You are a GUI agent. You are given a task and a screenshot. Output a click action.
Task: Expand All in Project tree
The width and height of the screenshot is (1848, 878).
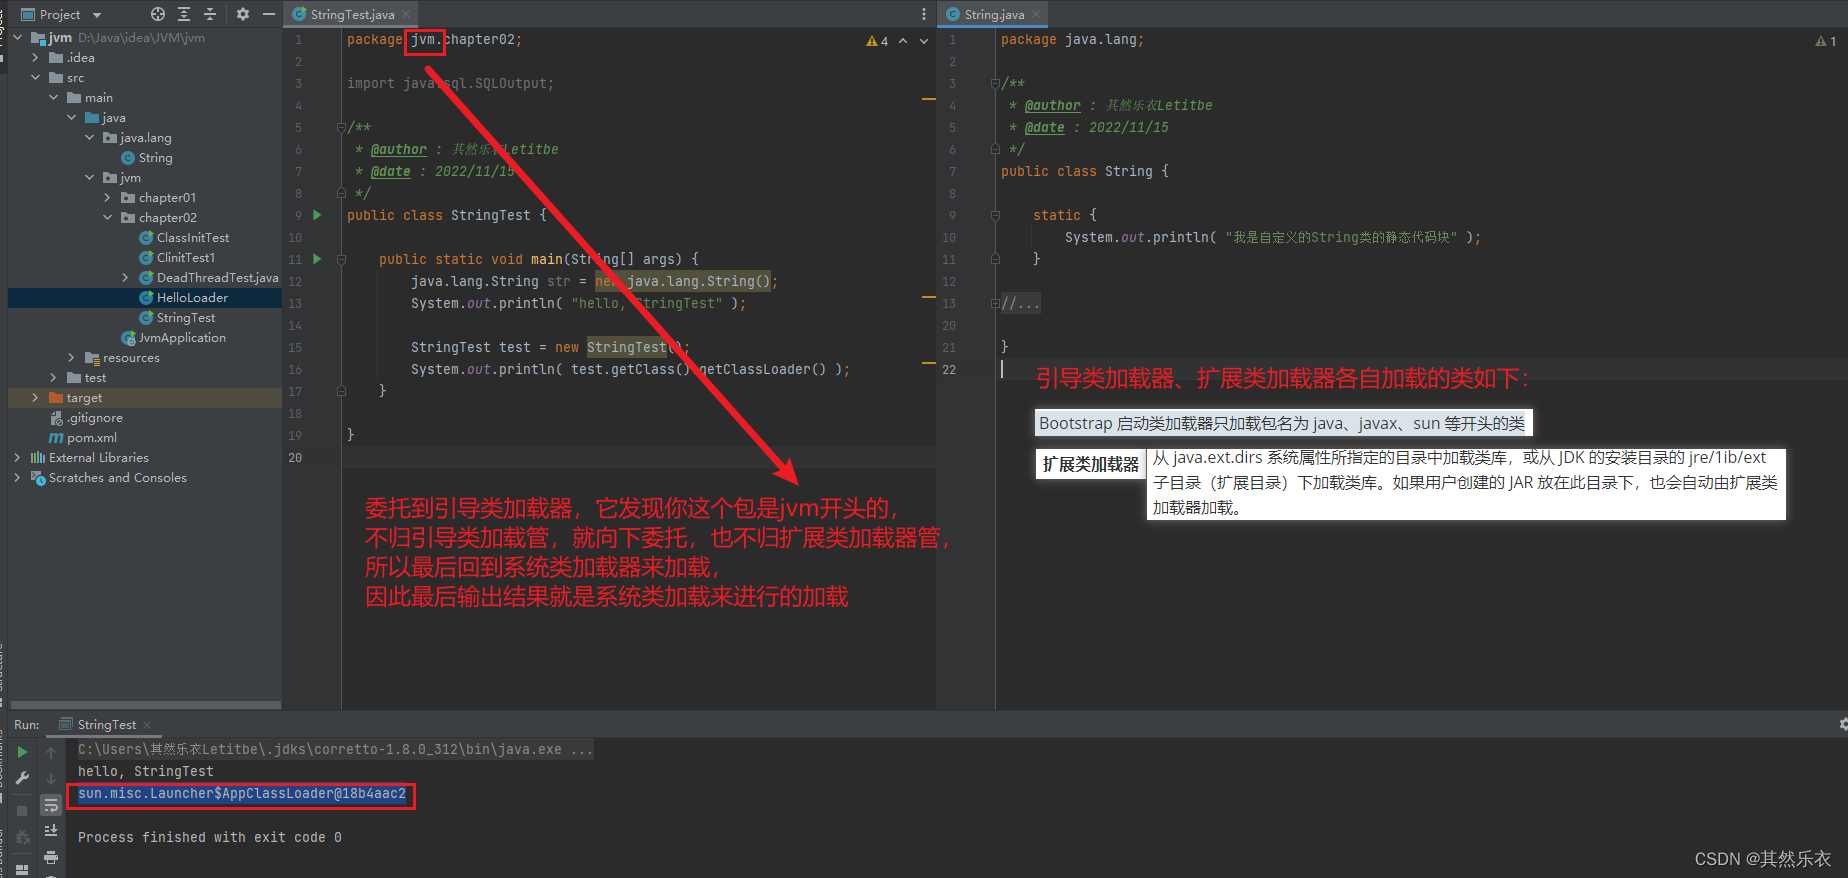184,14
